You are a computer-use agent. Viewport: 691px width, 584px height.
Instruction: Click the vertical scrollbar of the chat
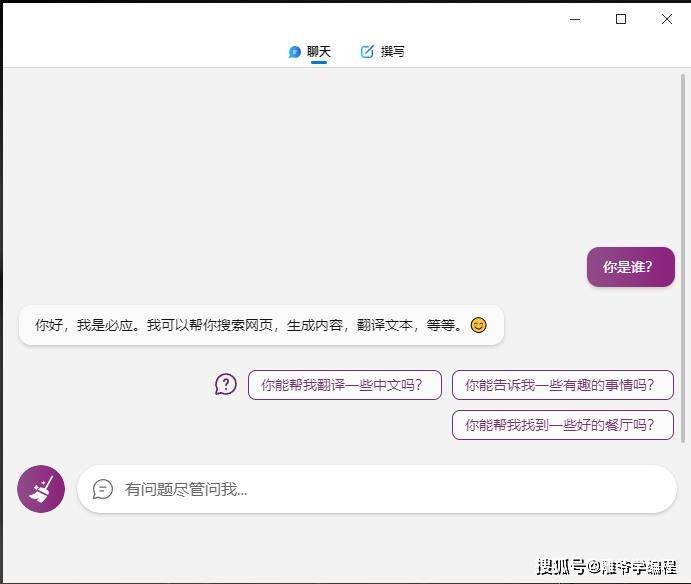pyautogui.click(x=683, y=258)
